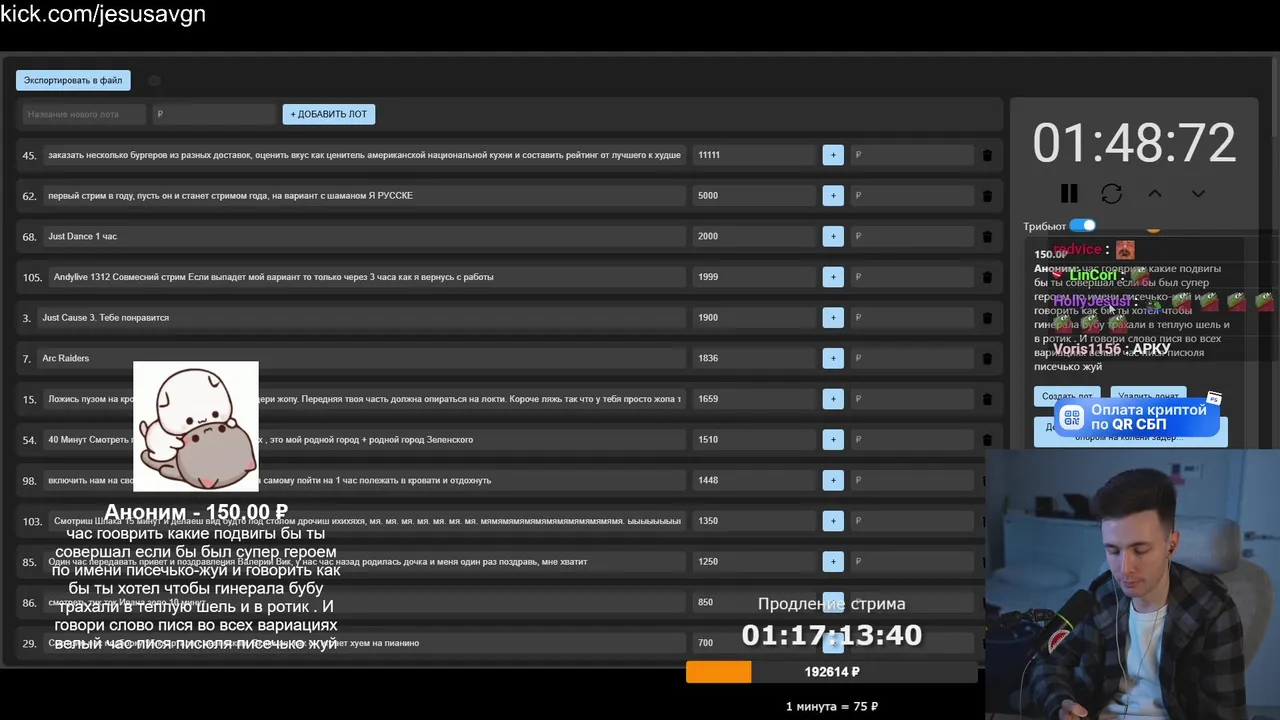Open the Оплата криптой по QR СБП banner
This screenshot has height=720, width=1280.
[x=1139, y=417]
